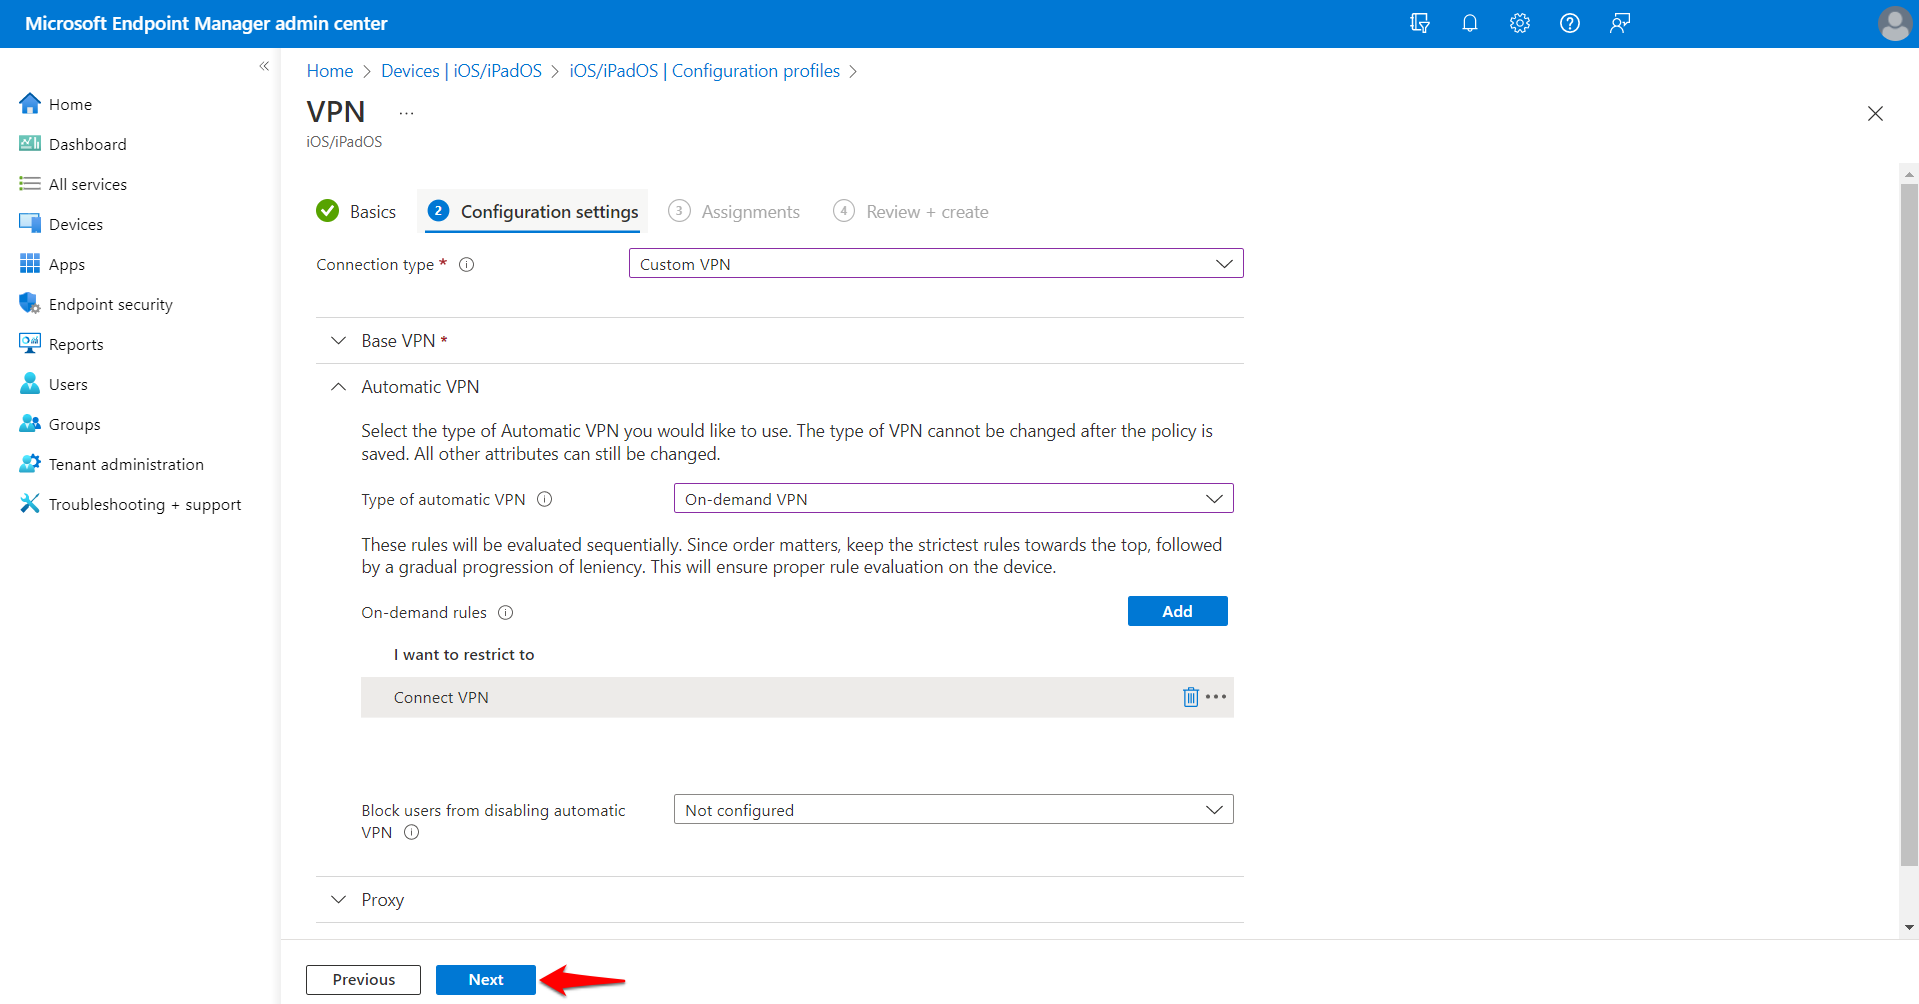Open the portal settings gear
This screenshot has height=1004, width=1919.
point(1519,23)
